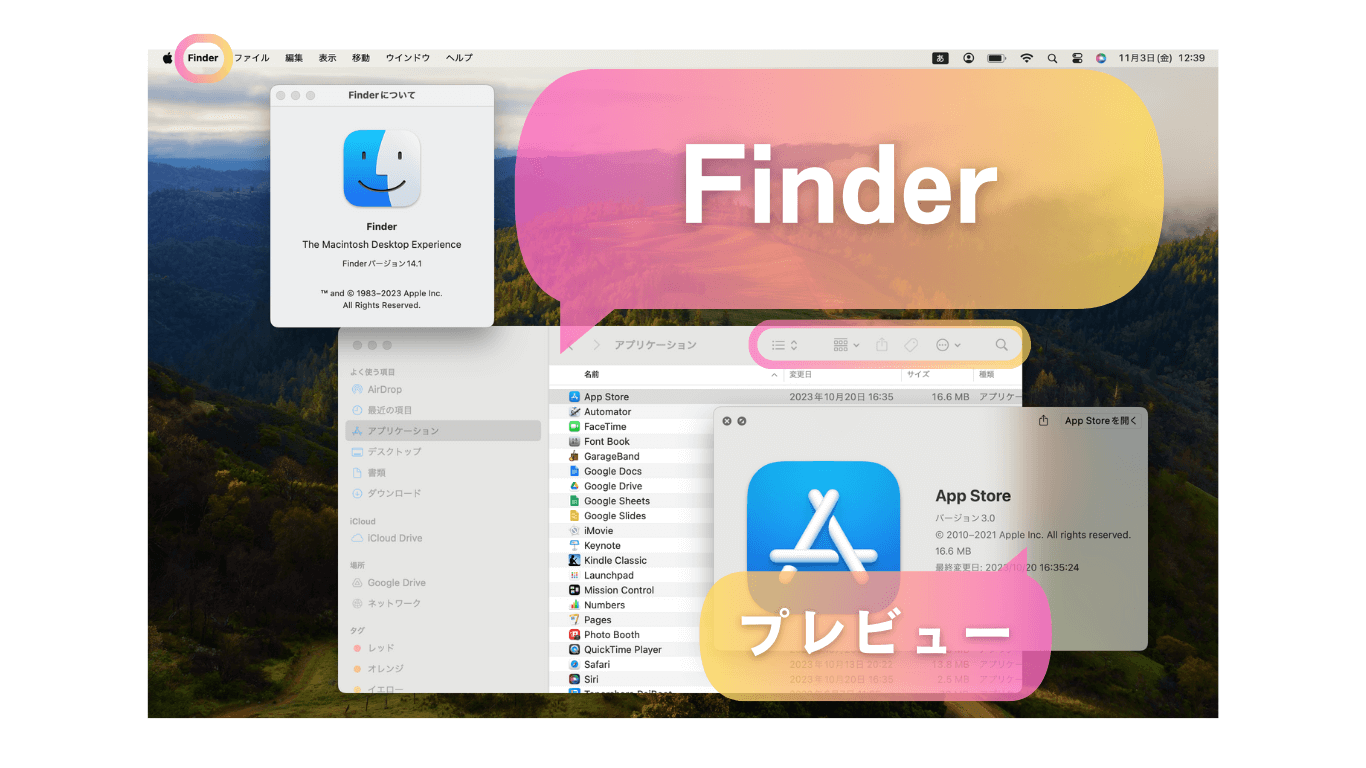This screenshot has width=1366, height=768.
Task: Select Google Sheets in the application list
Action: [x=617, y=501]
